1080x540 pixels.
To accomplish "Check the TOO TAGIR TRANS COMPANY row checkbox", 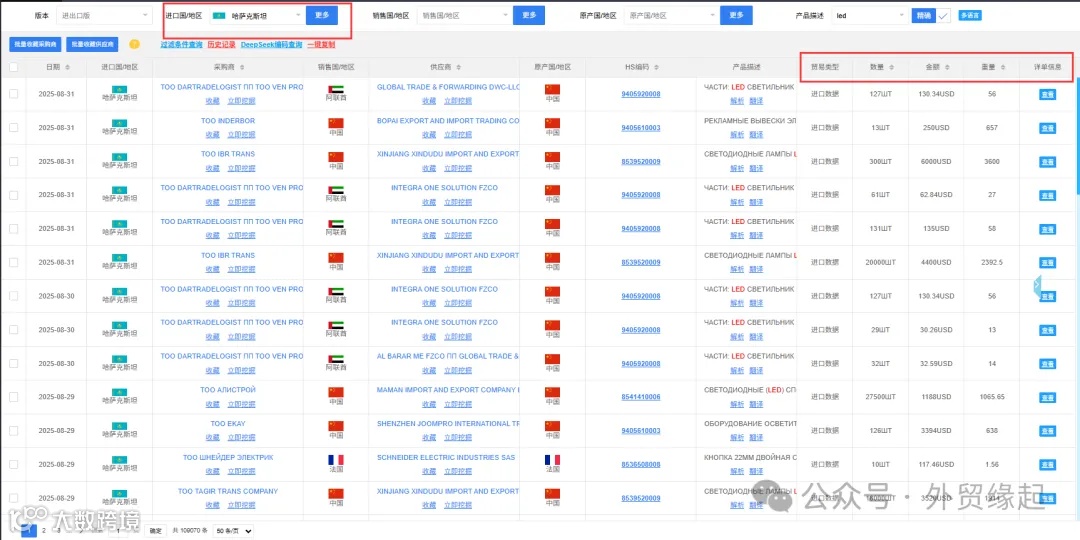I will pyautogui.click(x=14, y=498).
